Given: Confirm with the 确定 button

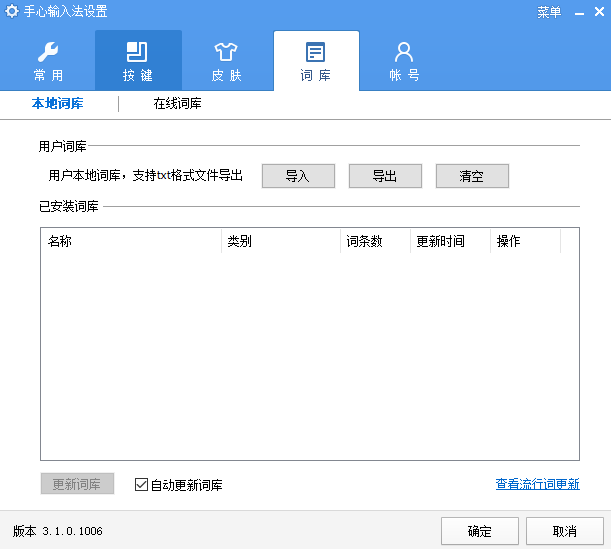Looking at the screenshot, I should (x=479, y=531).
